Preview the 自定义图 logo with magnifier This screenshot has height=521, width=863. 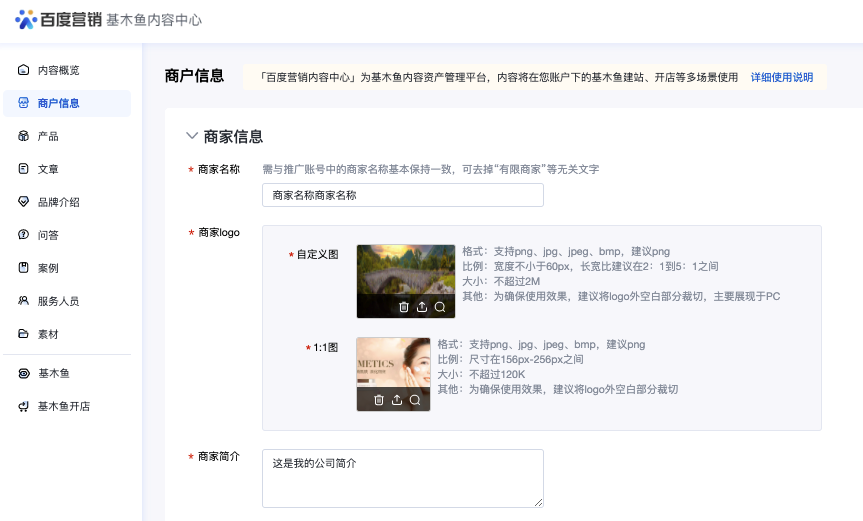[x=440, y=307]
